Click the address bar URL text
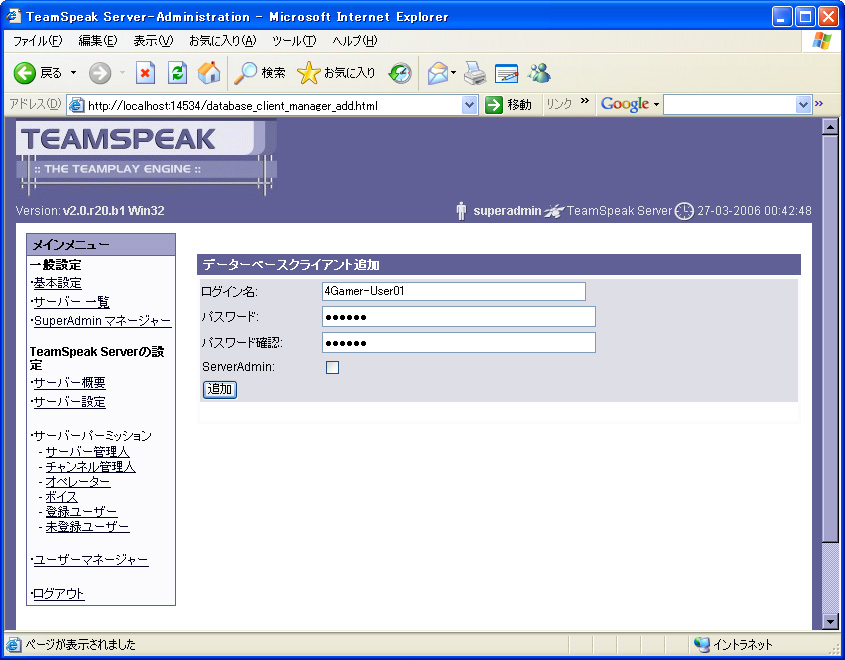Image resolution: width=845 pixels, height=660 pixels. (x=233, y=106)
